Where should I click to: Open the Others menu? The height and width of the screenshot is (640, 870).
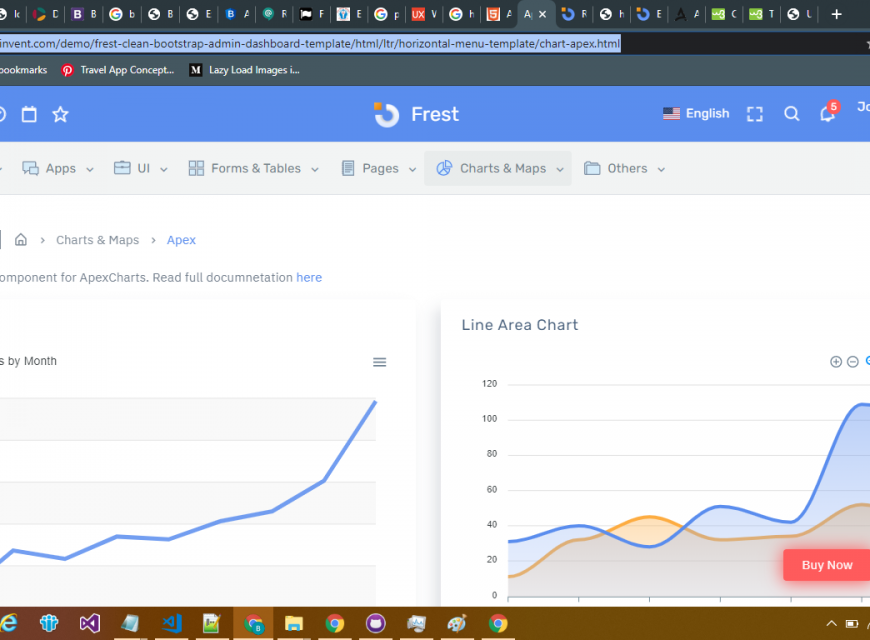click(x=625, y=169)
